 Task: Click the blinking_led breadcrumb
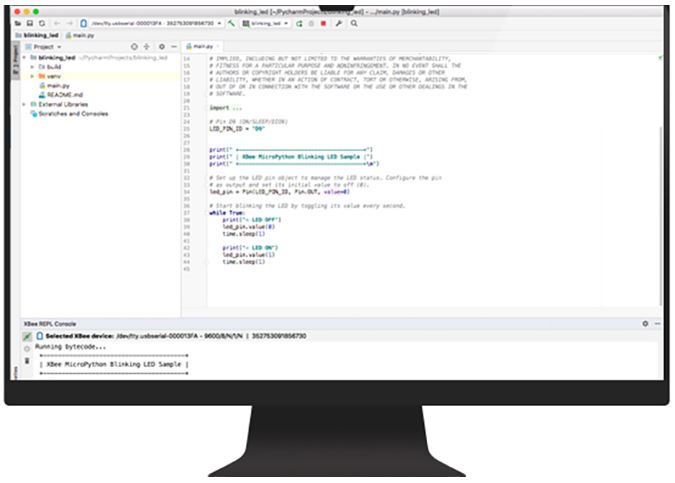click(37, 35)
